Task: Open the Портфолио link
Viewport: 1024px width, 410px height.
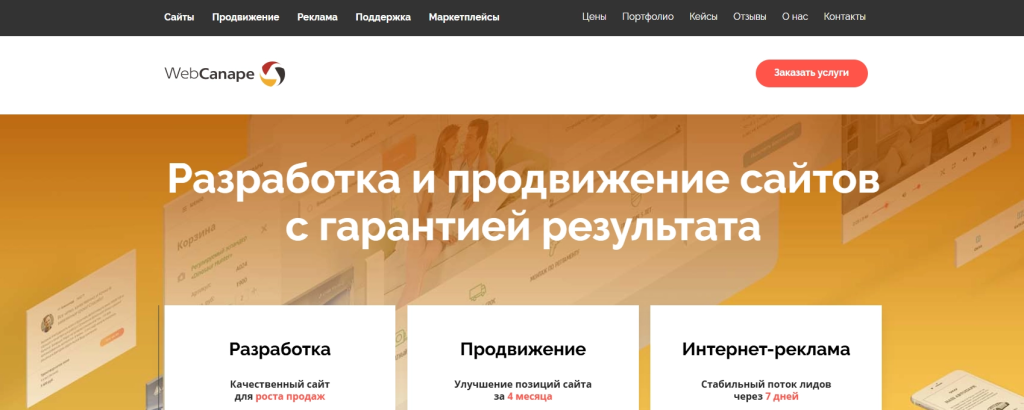Action: (x=648, y=18)
